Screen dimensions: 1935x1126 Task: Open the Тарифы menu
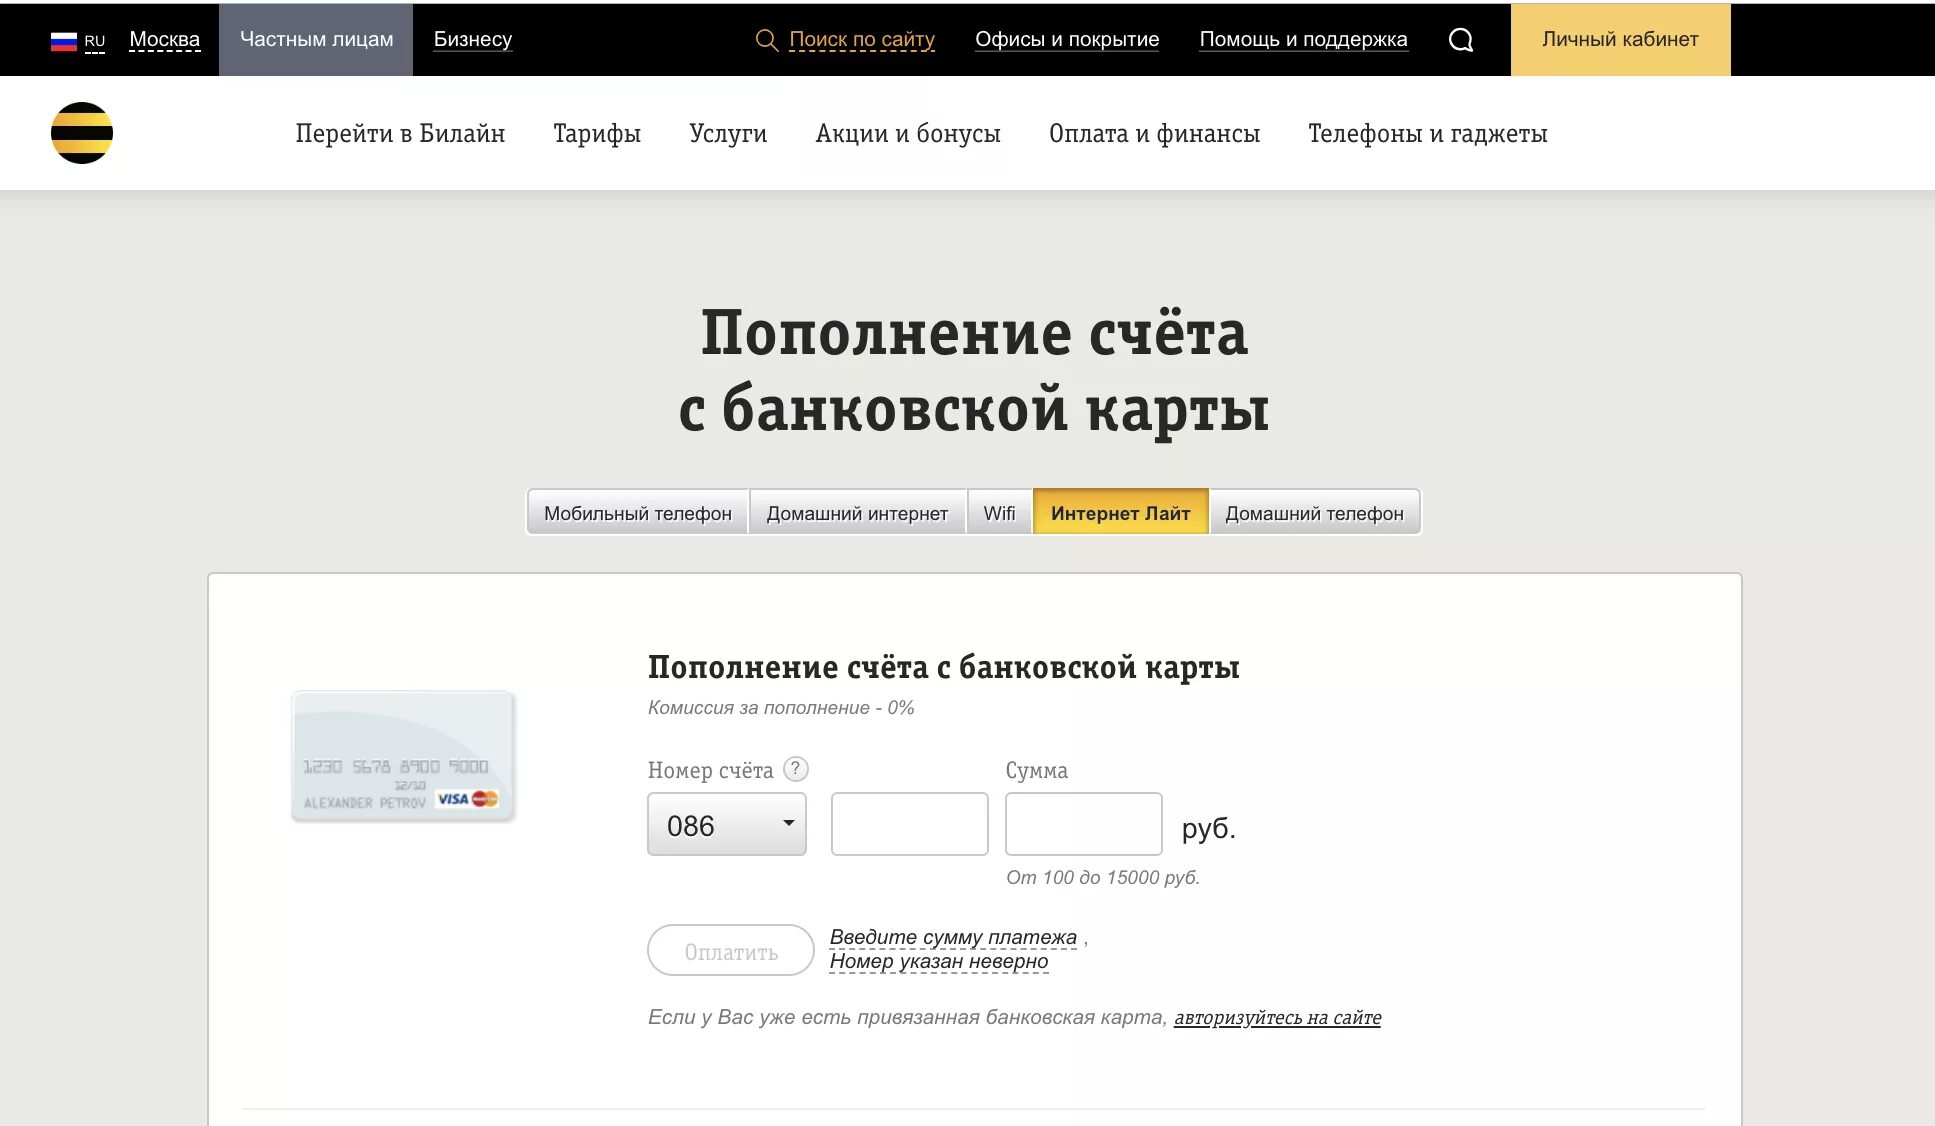(x=597, y=133)
